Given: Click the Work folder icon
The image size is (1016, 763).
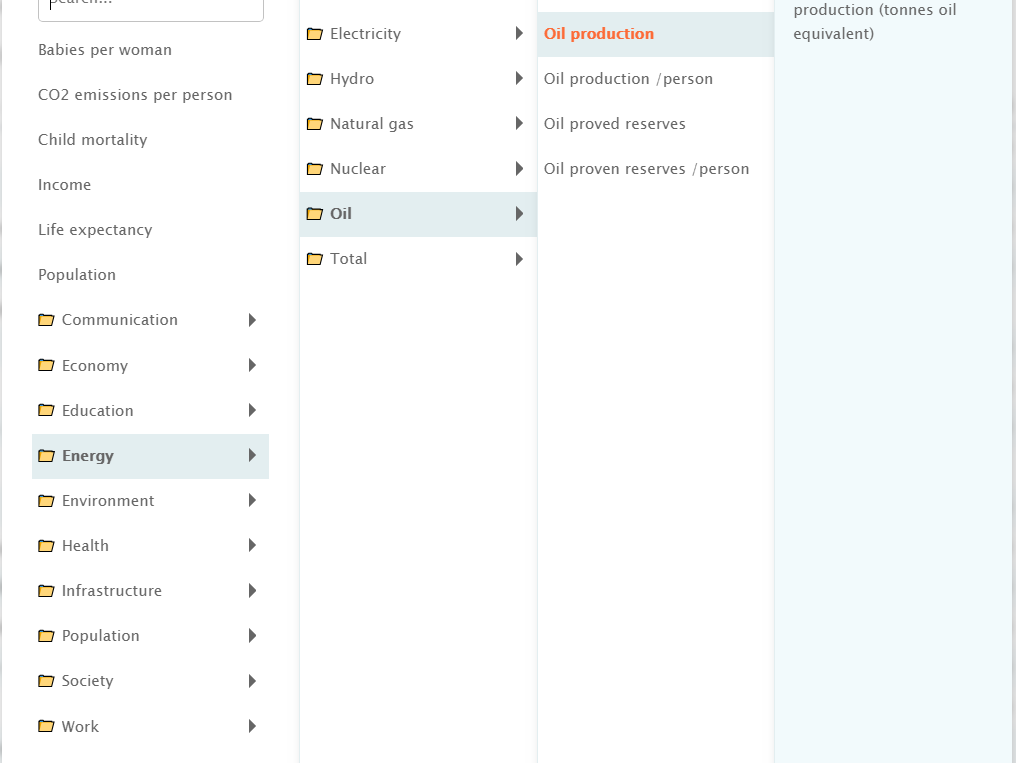Looking at the screenshot, I should [46, 726].
